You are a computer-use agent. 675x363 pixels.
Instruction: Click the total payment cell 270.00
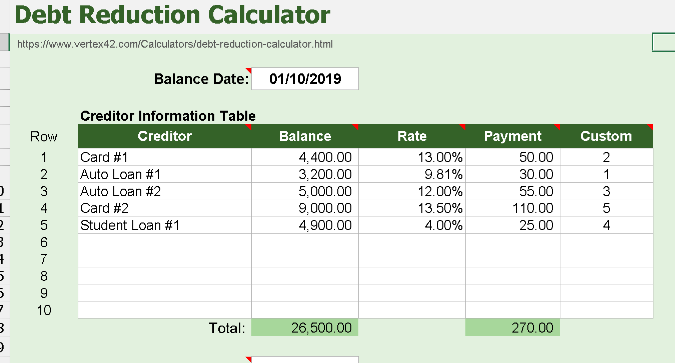point(513,328)
